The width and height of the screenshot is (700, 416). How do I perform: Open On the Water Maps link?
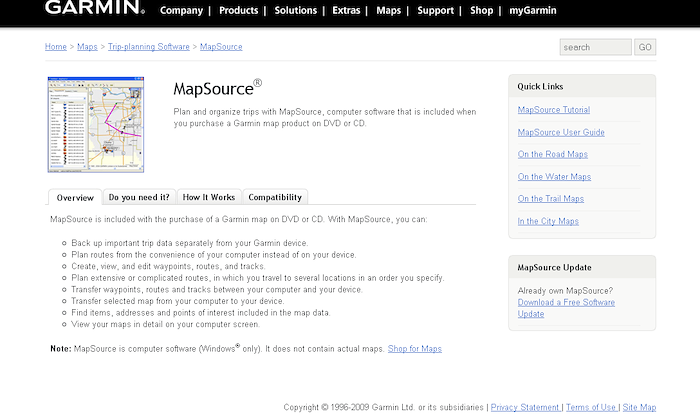[554, 177]
